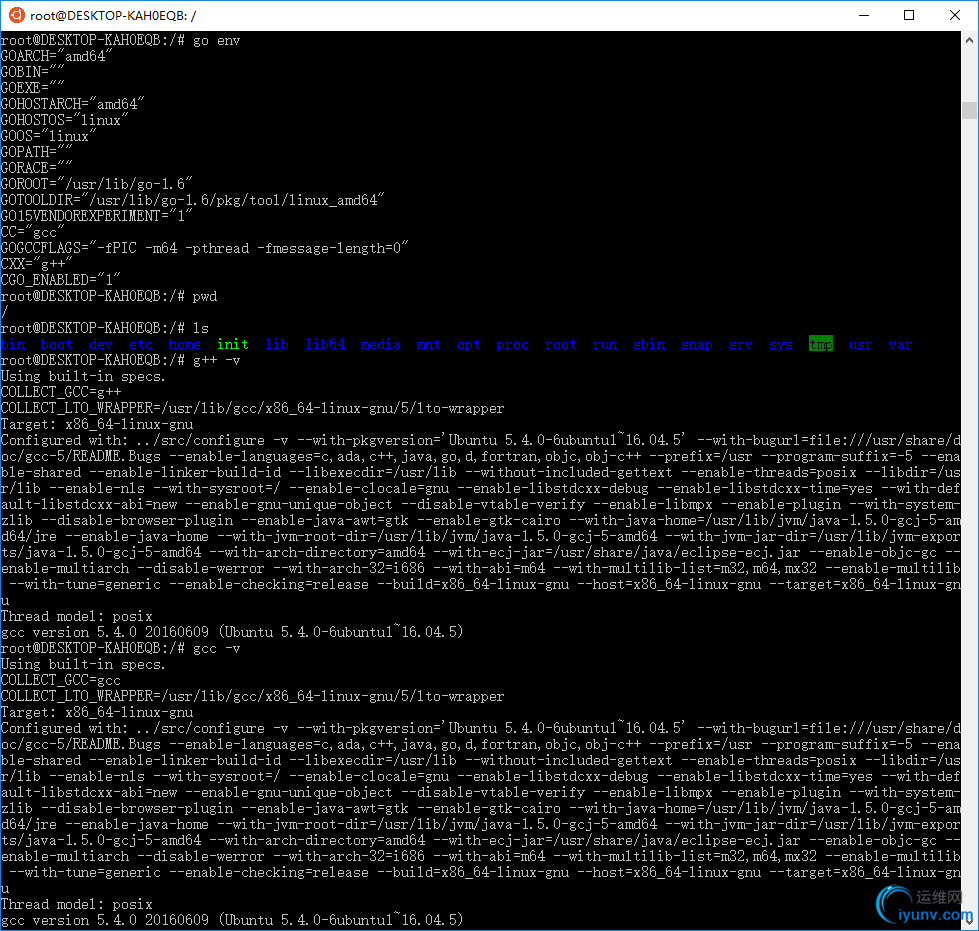The height and width of the screenshot is (931, 979).
Task: Click the 'gcc -v' command text
Action: pos(216,648)
